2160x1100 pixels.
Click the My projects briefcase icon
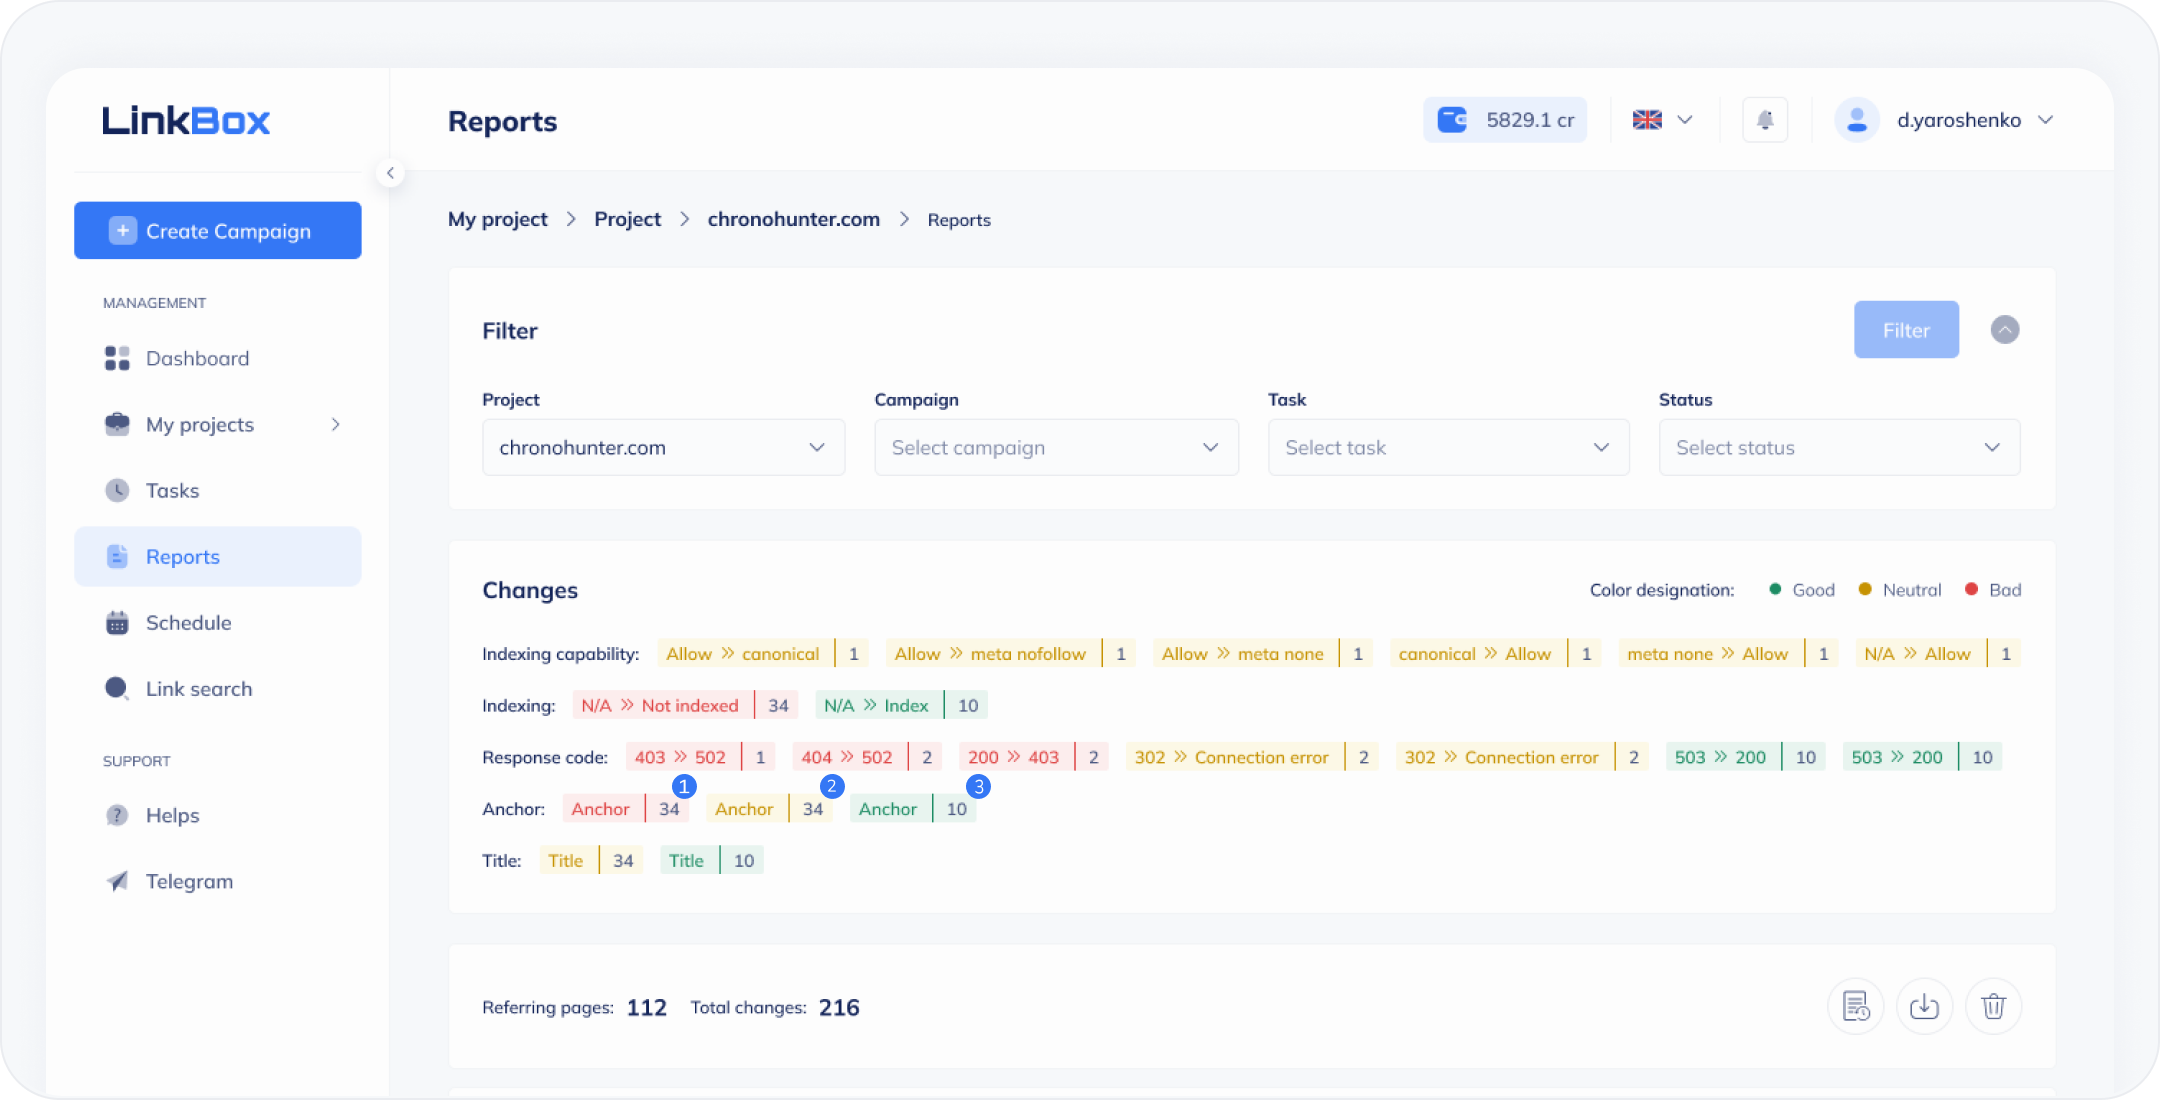[117, 424]
